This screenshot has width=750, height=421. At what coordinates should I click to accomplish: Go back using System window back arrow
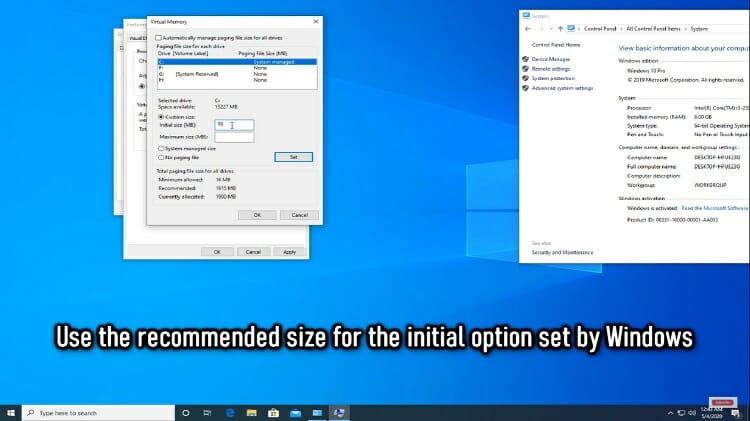[x=529, y=28]
